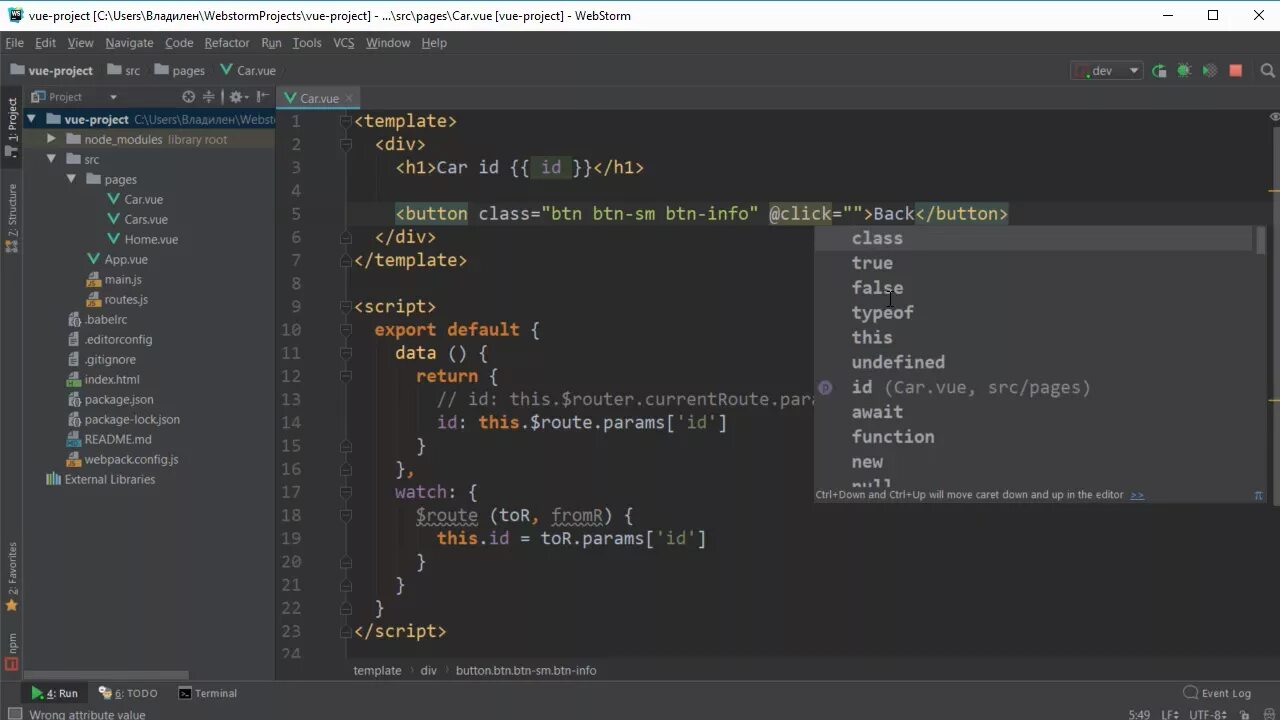
Task: Collapse all nodes in the Project tree
Action: tap(211, 96)
